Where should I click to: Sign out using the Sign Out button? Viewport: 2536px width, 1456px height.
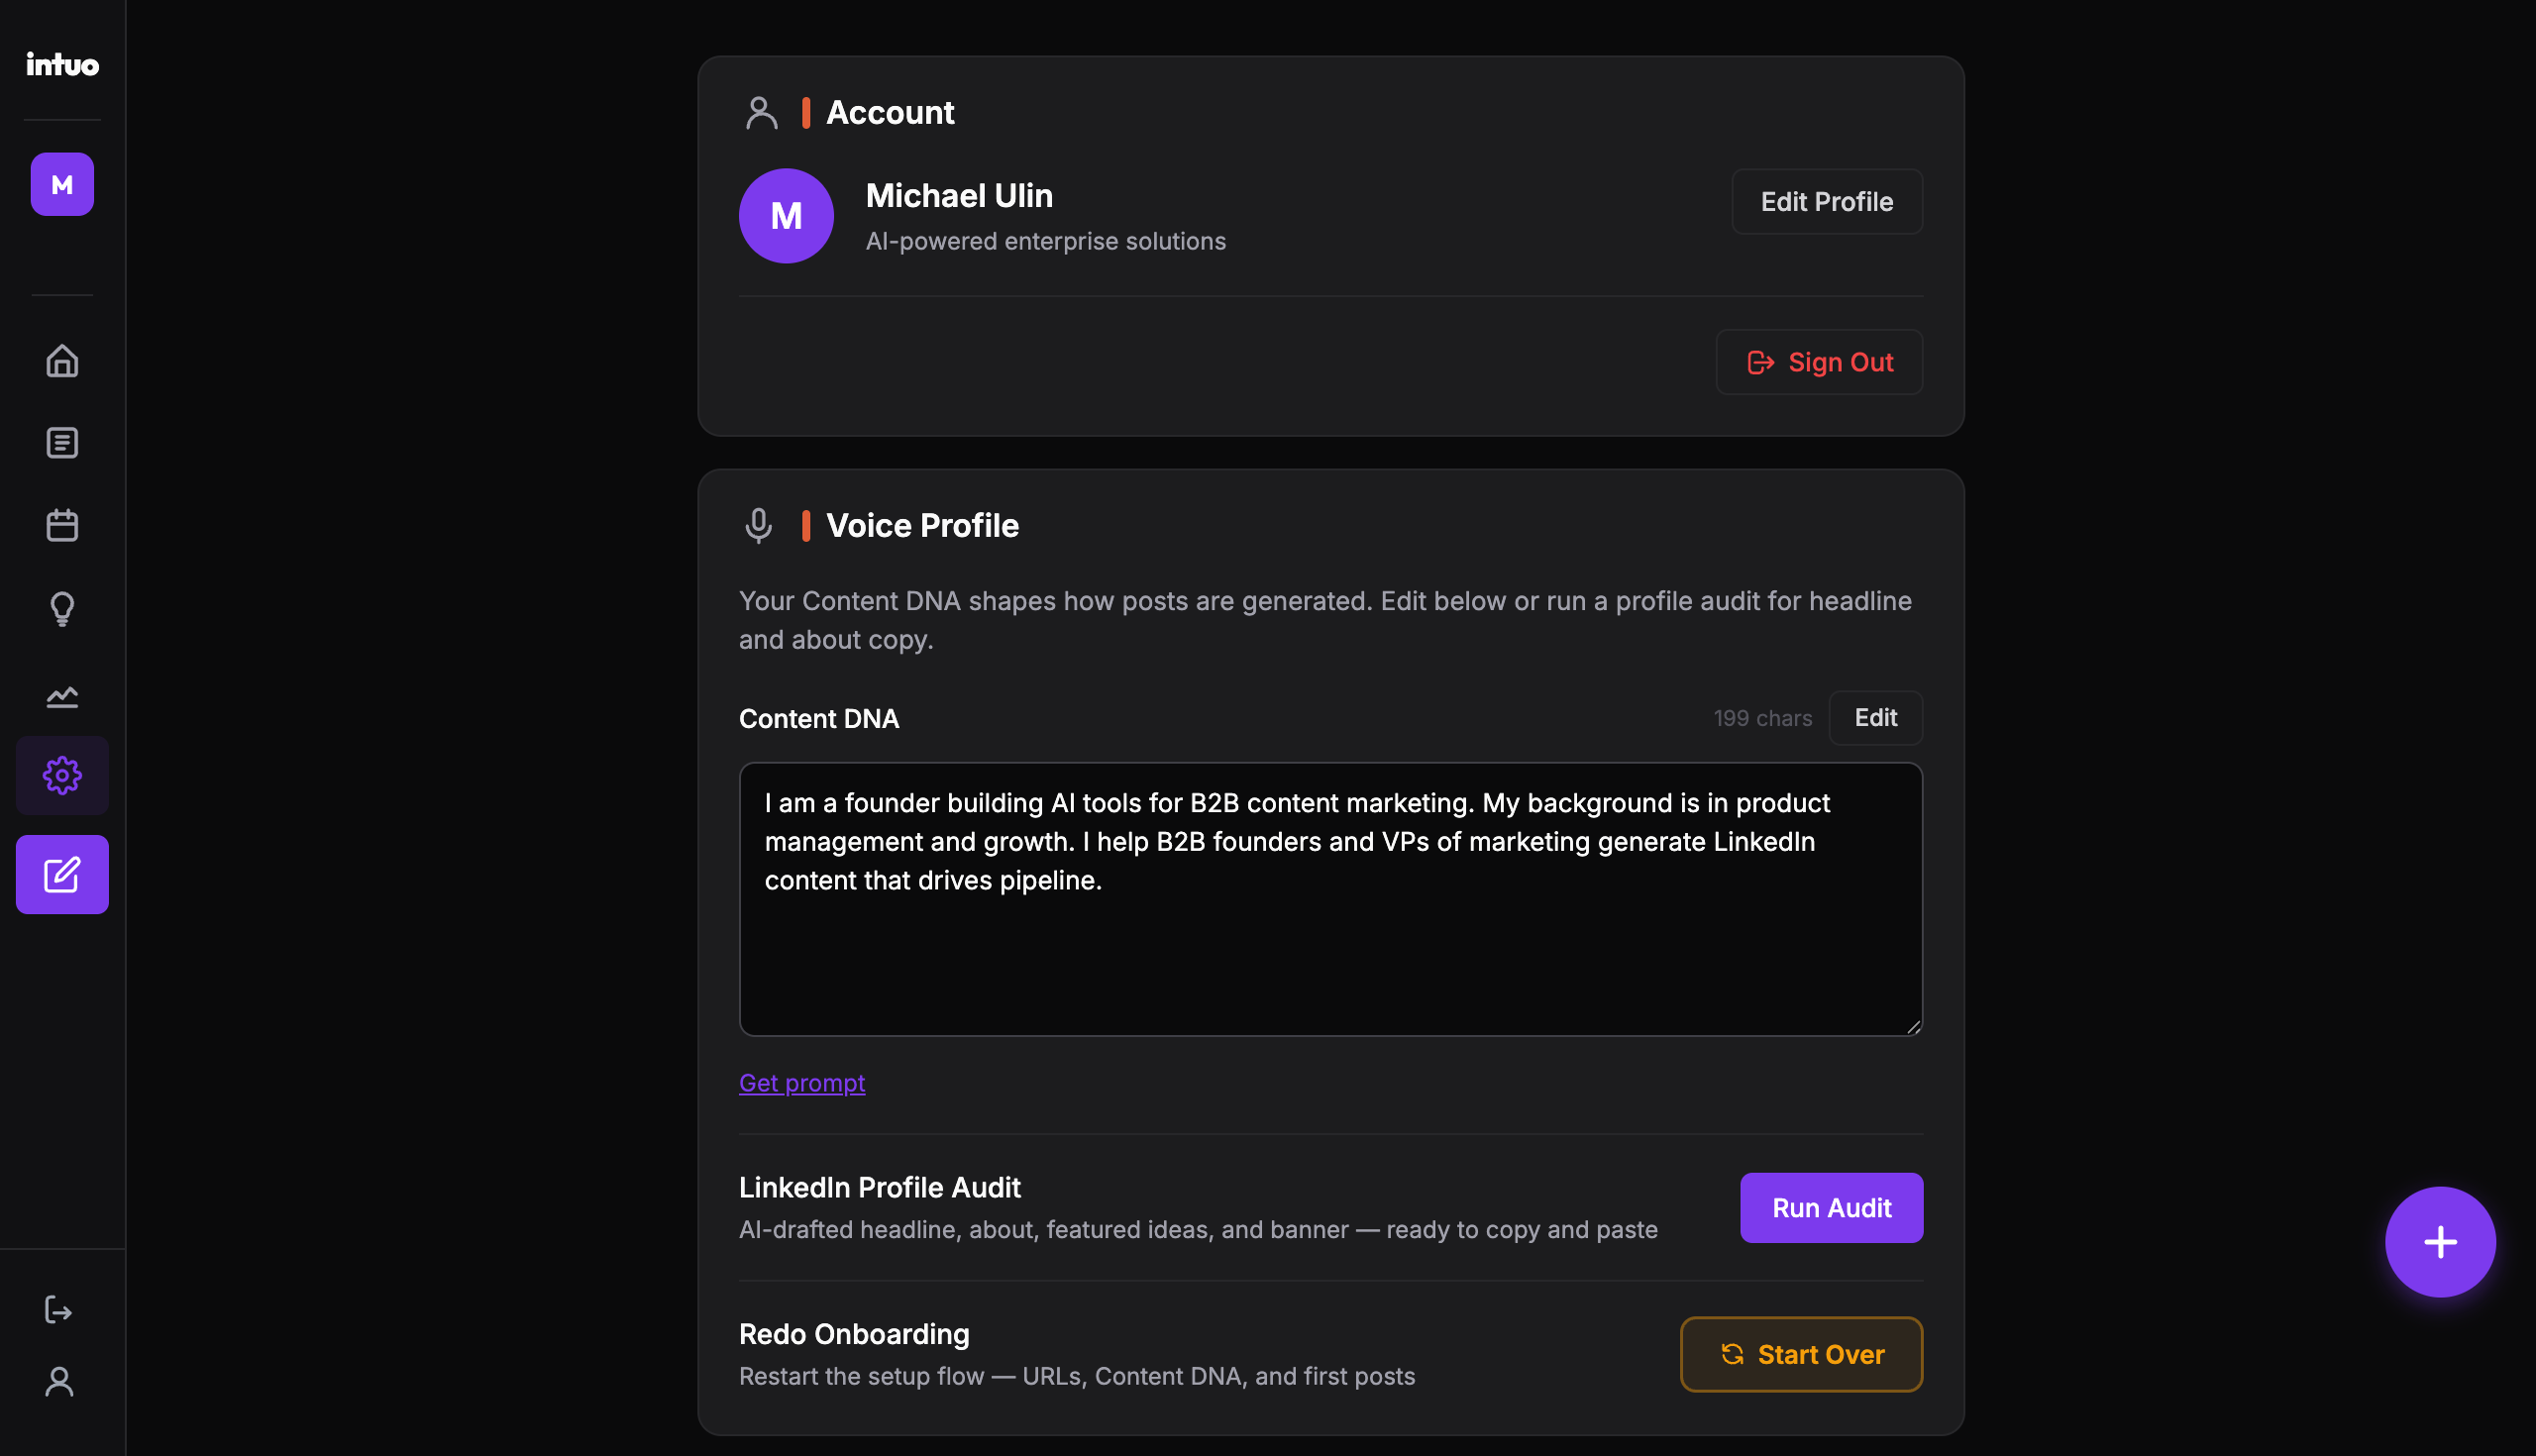1819,361
